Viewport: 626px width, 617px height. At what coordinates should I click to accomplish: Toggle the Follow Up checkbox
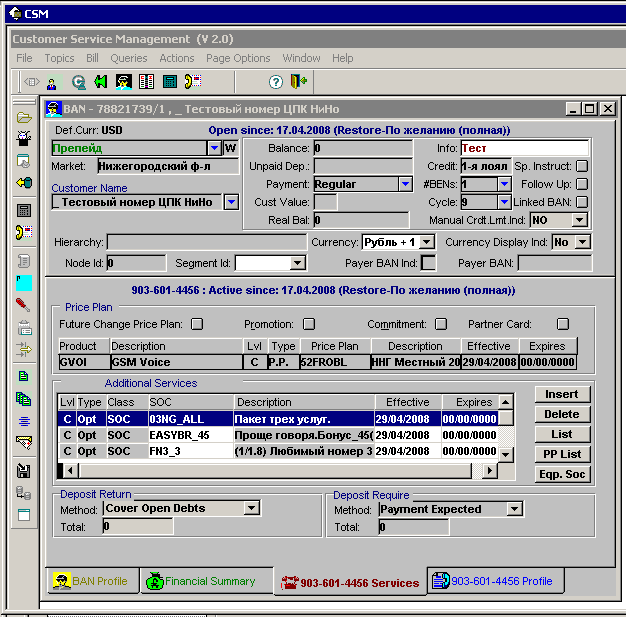(x=582, y=184)
